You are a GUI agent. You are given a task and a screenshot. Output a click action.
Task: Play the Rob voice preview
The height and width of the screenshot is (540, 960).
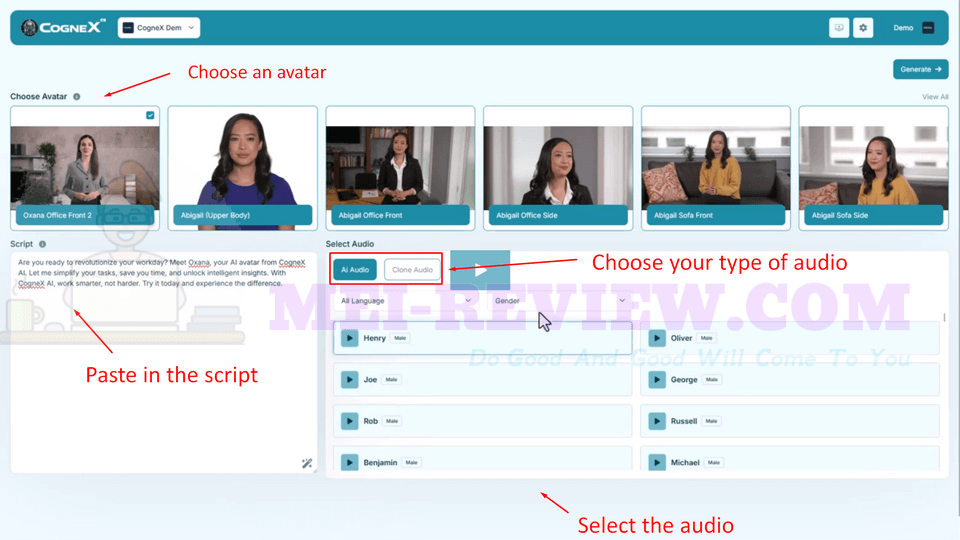[x=350, y=421]
